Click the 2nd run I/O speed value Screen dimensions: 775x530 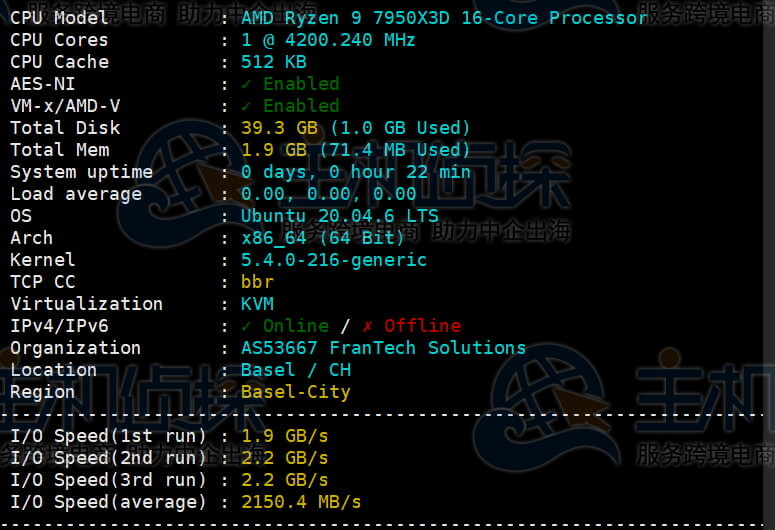pos(285,458)
